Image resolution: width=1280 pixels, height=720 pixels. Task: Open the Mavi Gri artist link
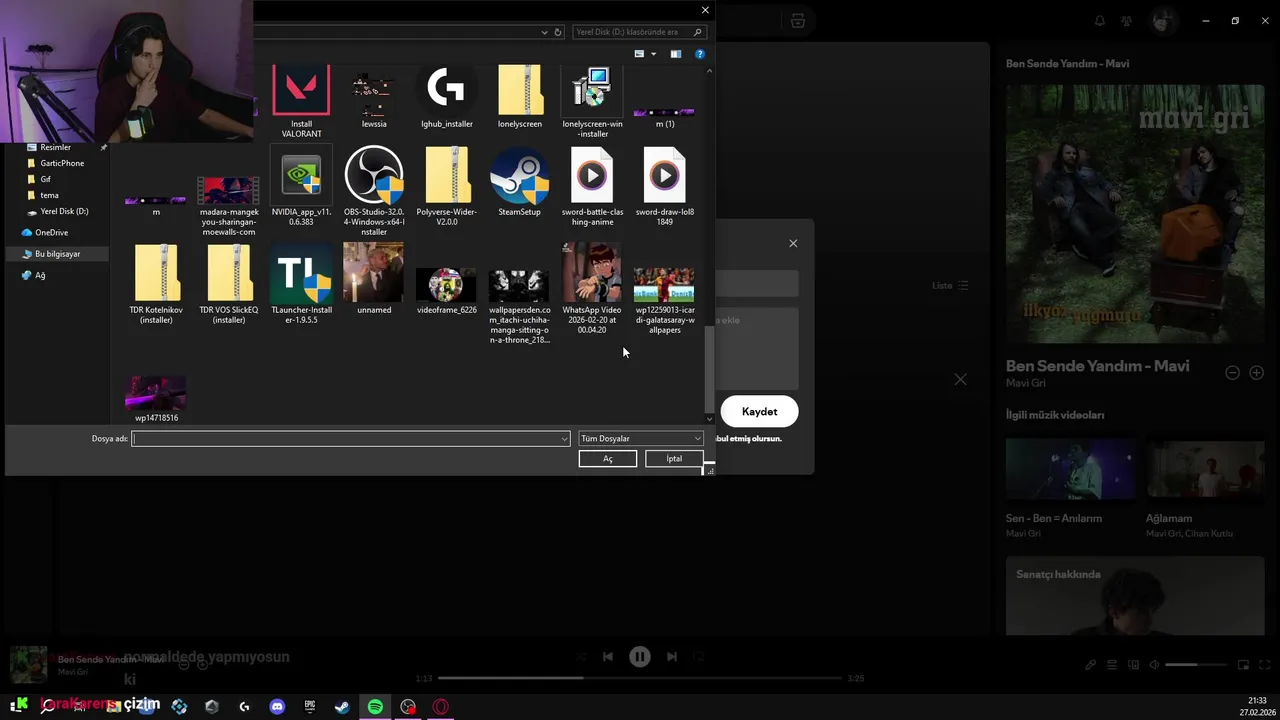click(1026, 383)
